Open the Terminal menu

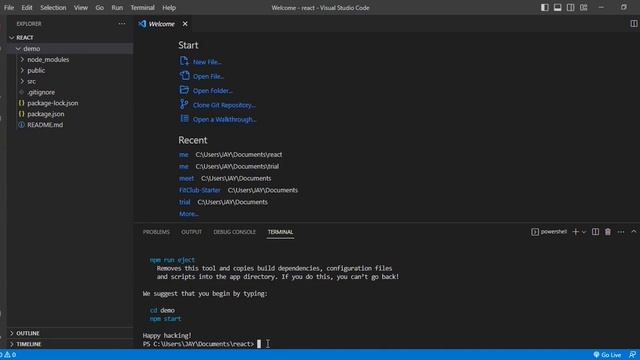[142, 8]
